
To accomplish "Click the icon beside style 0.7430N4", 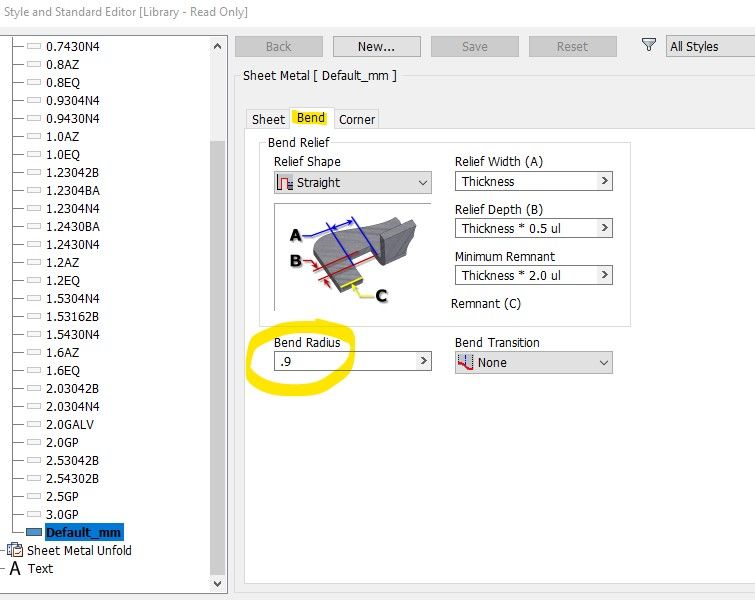I will tap(34, 46).
